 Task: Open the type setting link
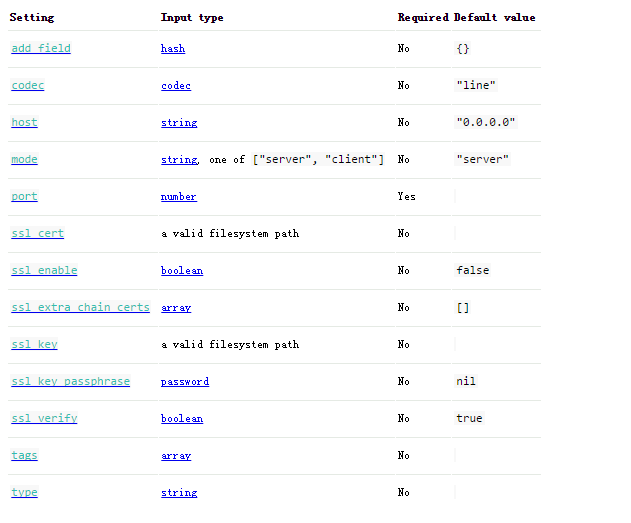coord(24,493)
